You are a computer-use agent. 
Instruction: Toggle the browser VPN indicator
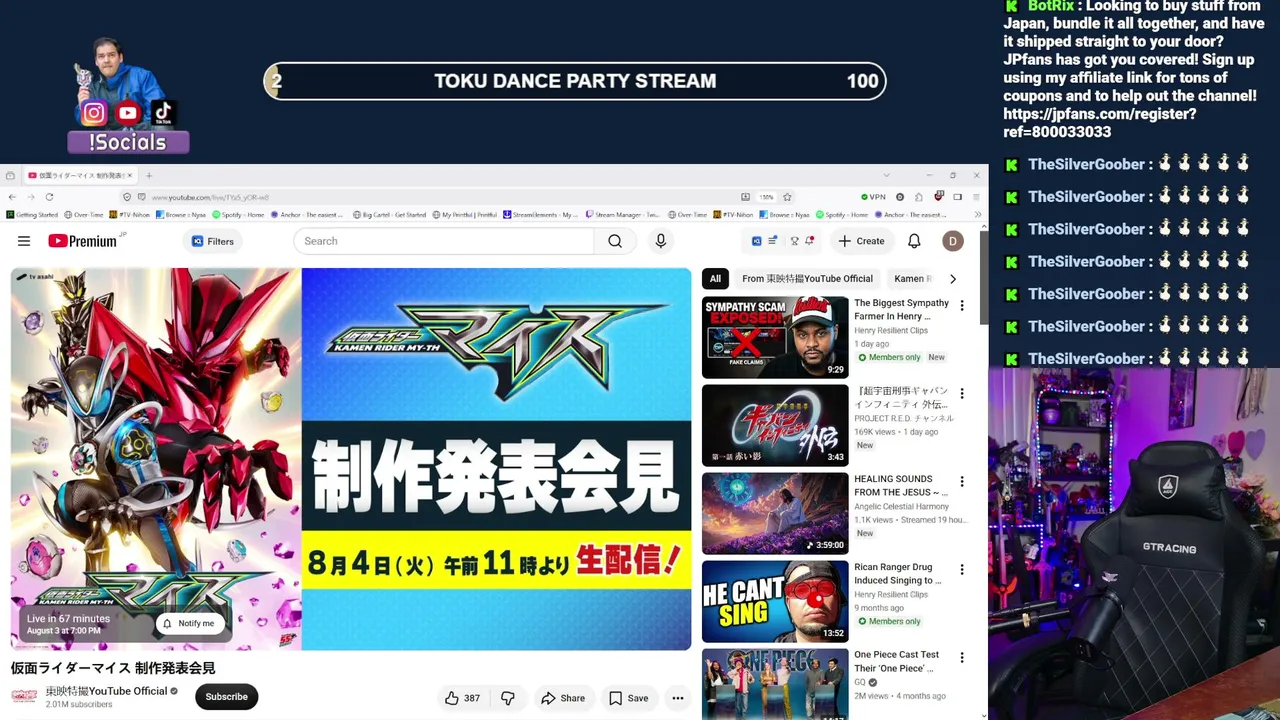(873, 197)
